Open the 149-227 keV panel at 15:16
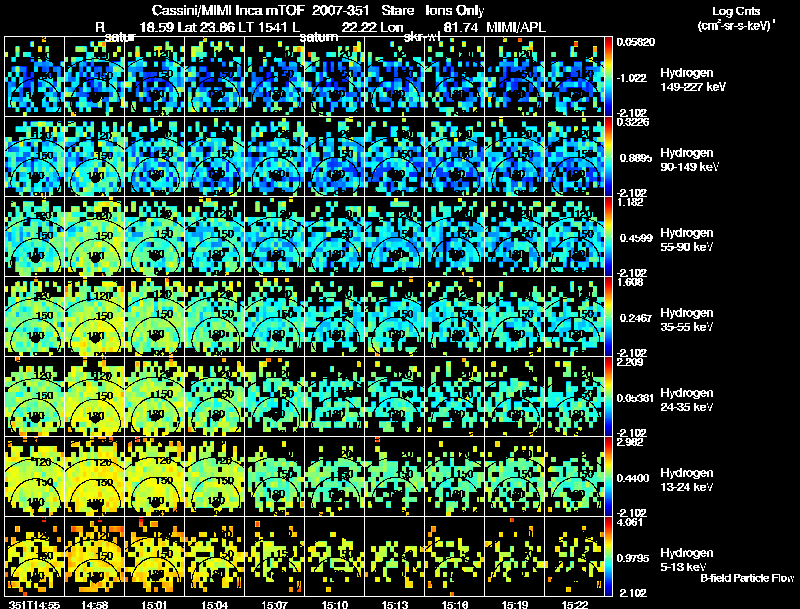Image resolution: width=800 pixels, height=609 pixels. [x=455, y=77]
